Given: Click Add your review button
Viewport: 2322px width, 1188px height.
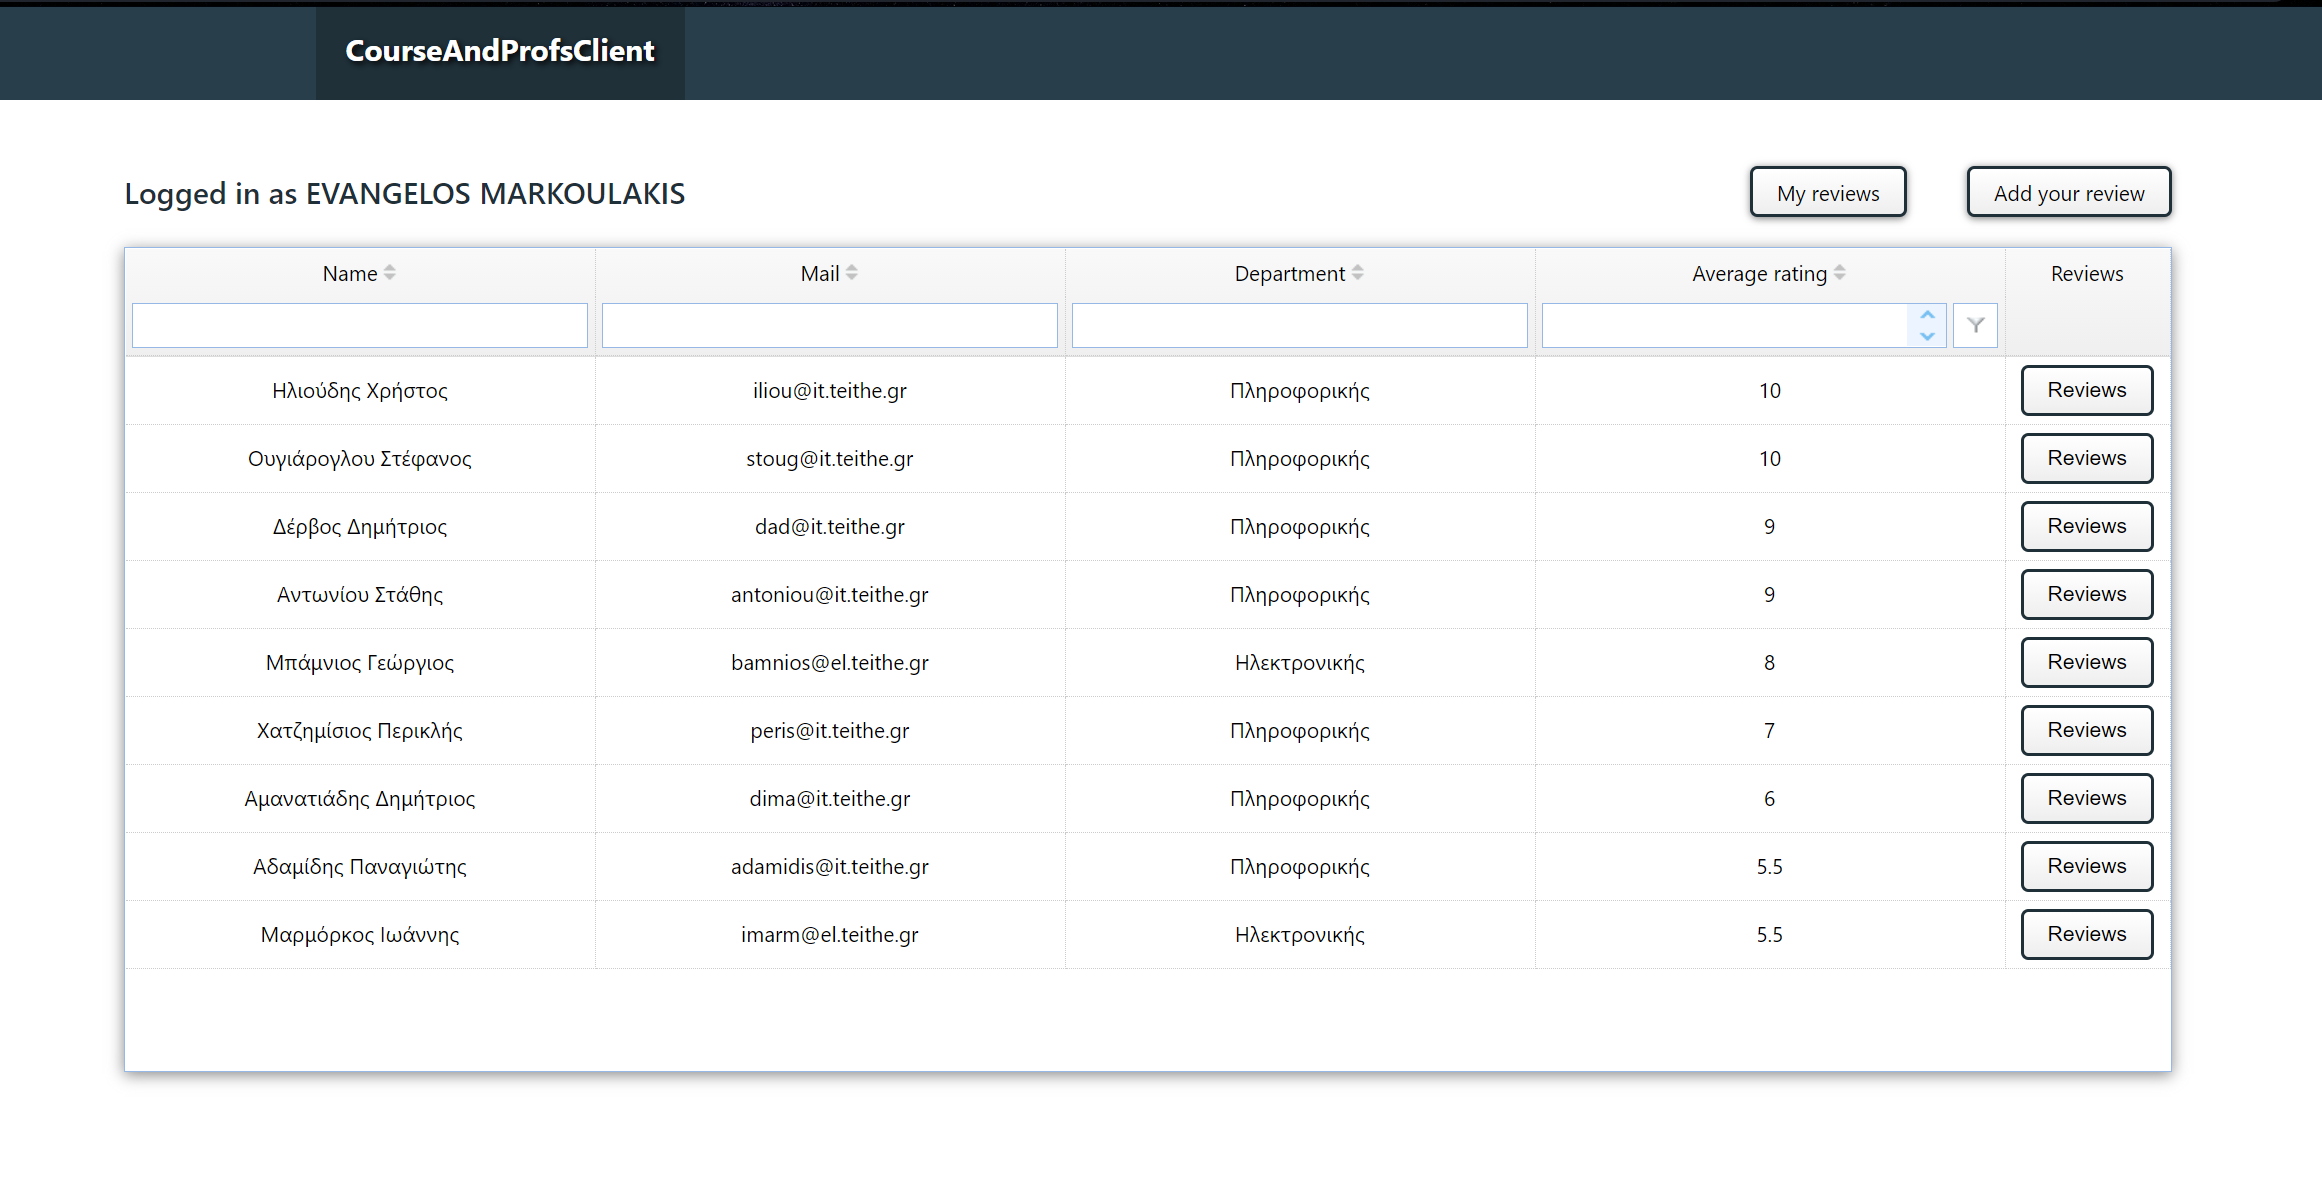Looking at the screenshot, I should tap(2068, 192).
